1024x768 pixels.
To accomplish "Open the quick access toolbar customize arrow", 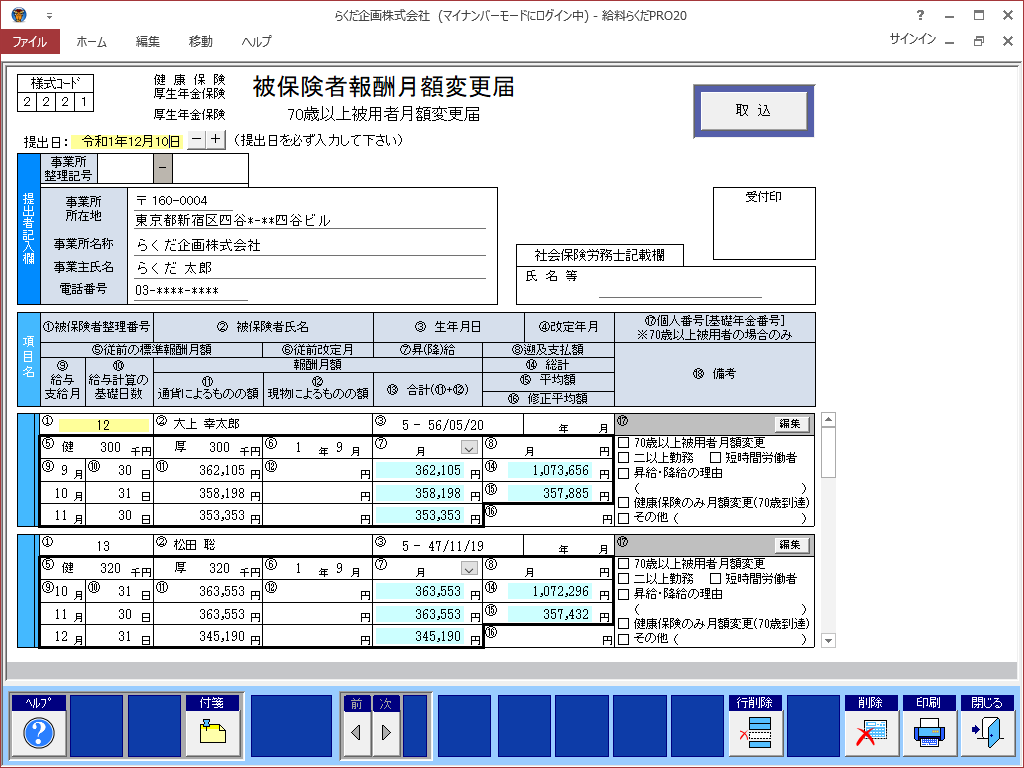I will click(x=49, y=16).
